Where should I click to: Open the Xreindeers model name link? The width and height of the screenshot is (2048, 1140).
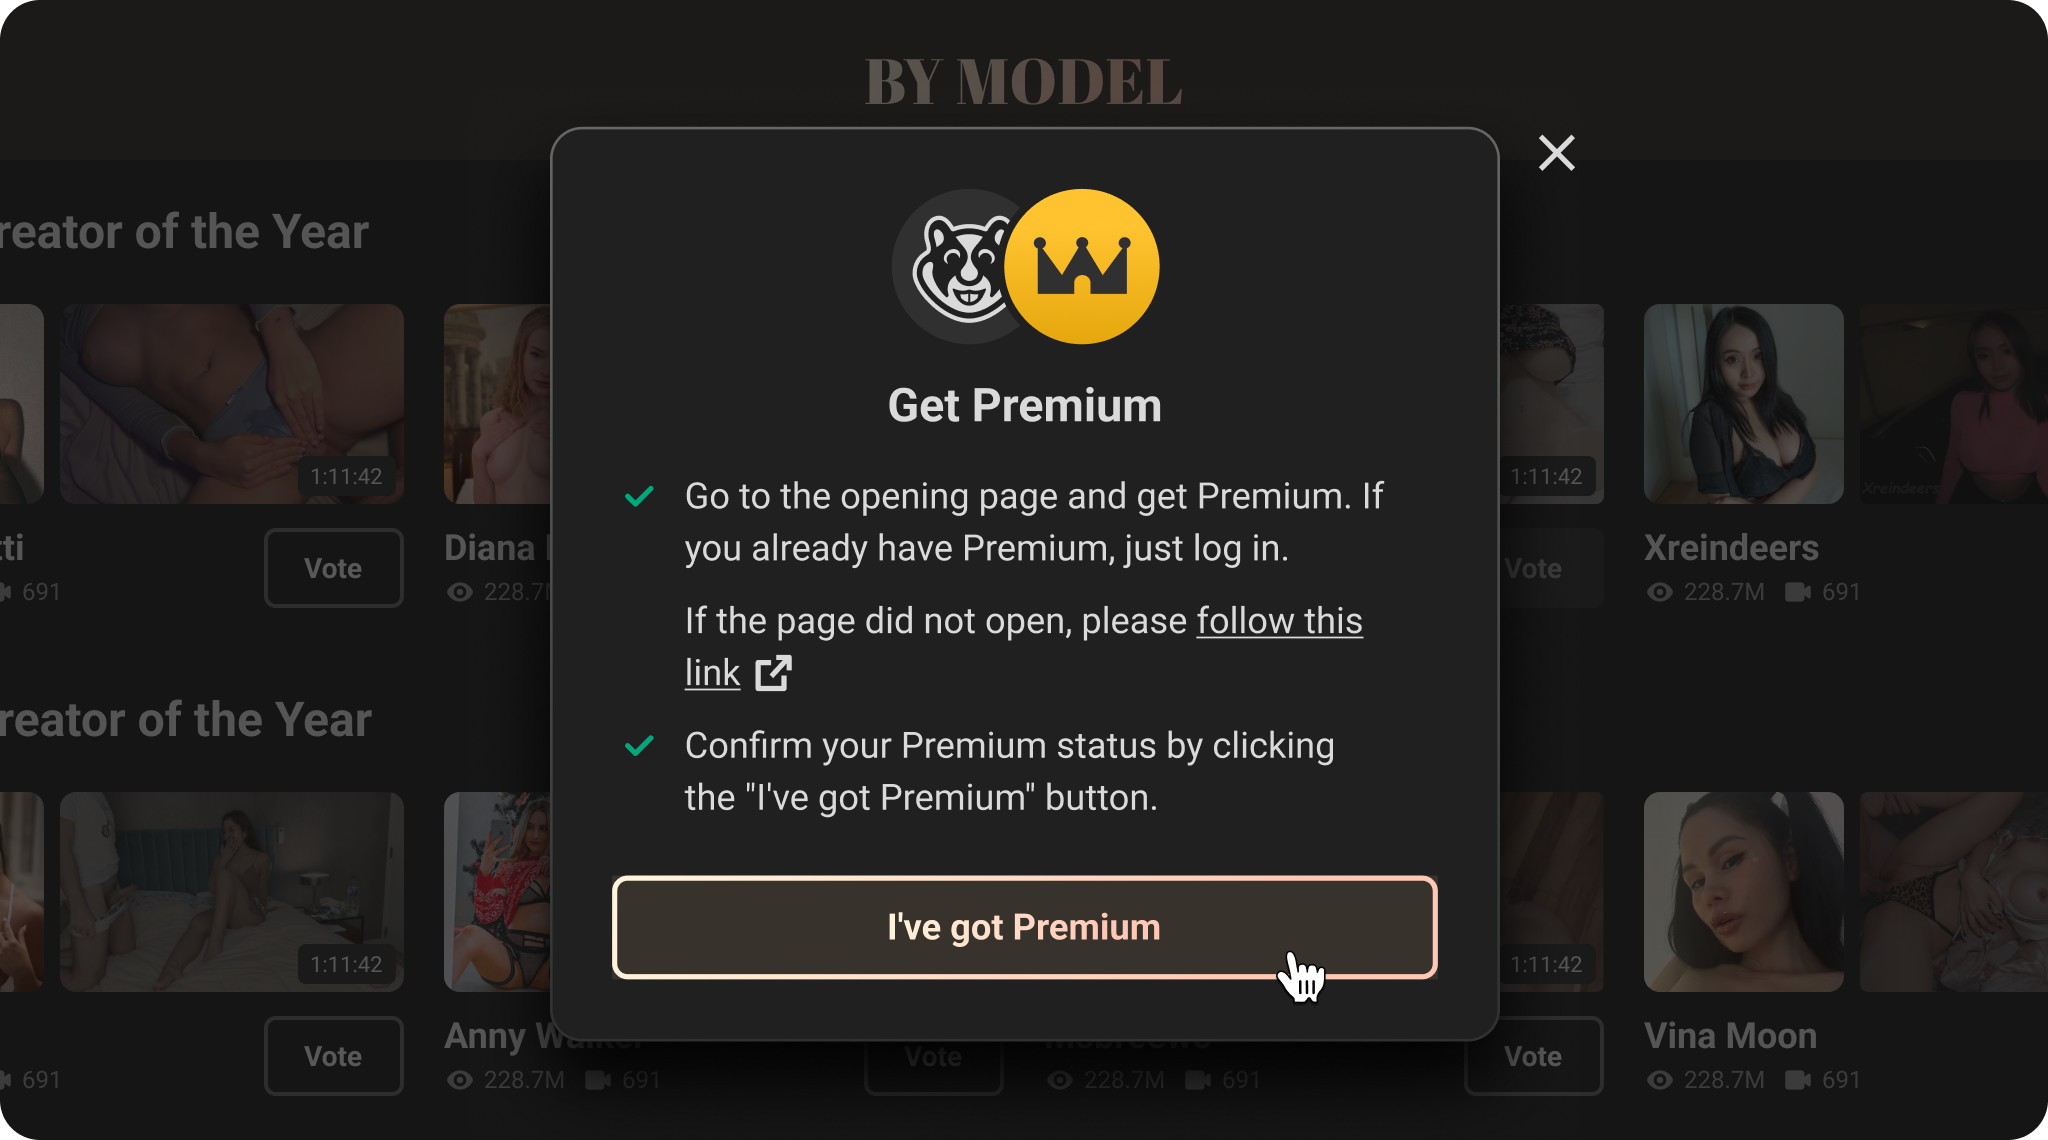1731,548
